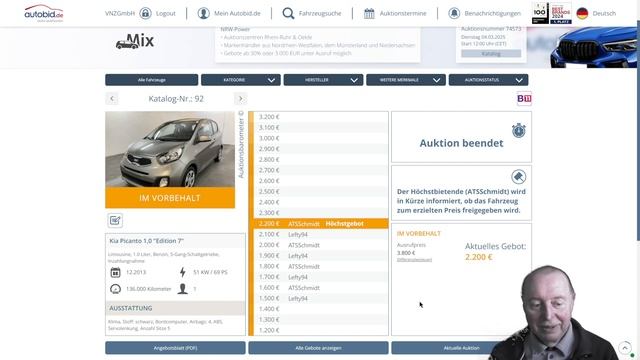Click the German flag language icon
The height and width of the screenshot is (360, 640).
(x=582, y=13)
